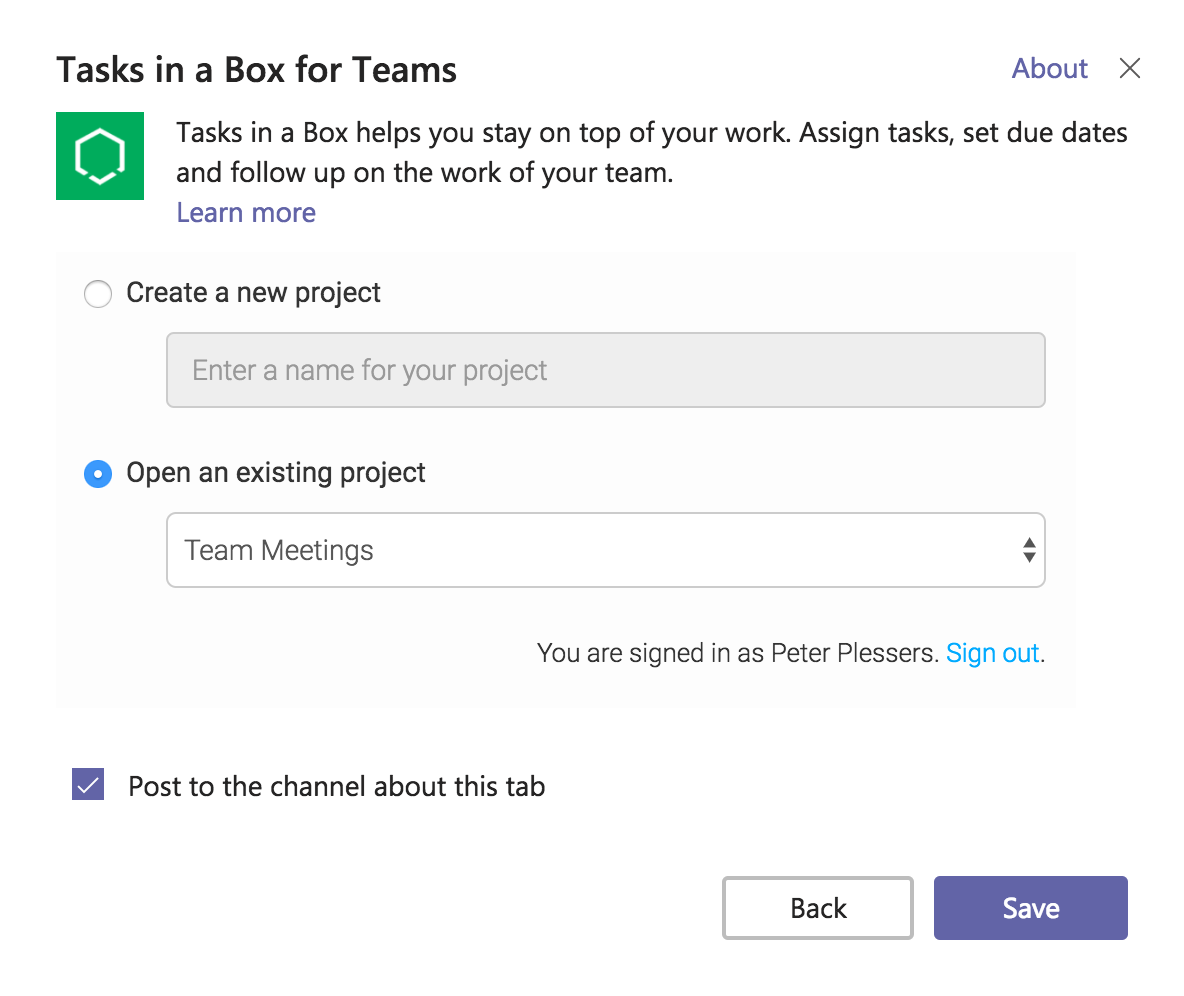Viewport: 1184px width, 996px height.
Task: Click the 'Tasks in a Box for Teams' title
Action: coord(256,70)
